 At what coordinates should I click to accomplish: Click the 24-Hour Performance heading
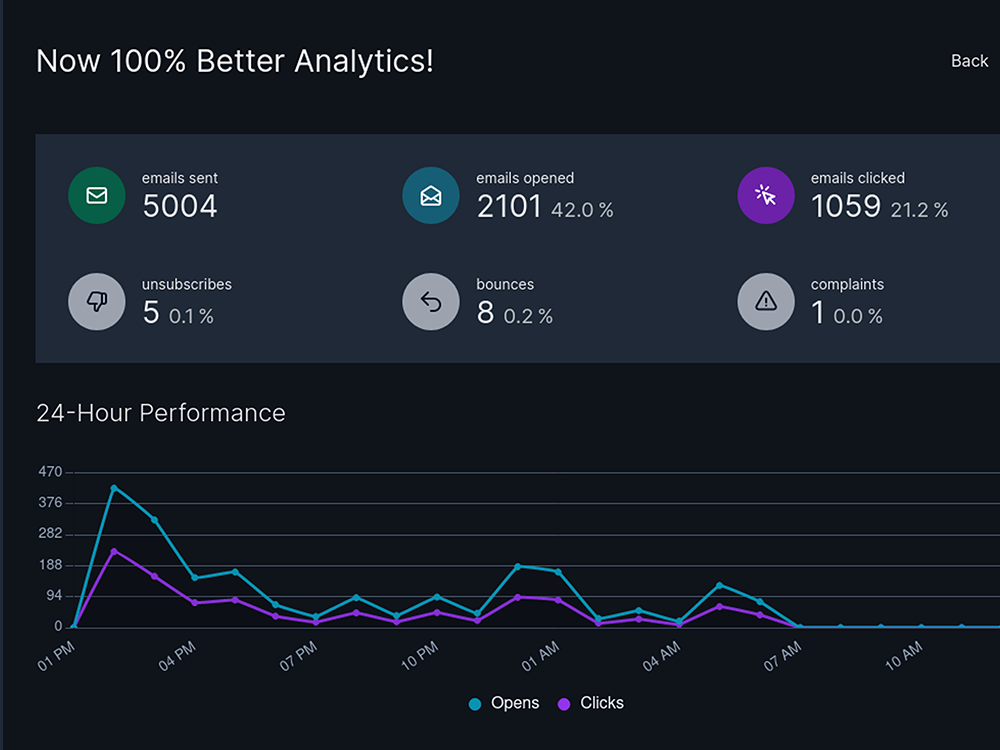161,413
